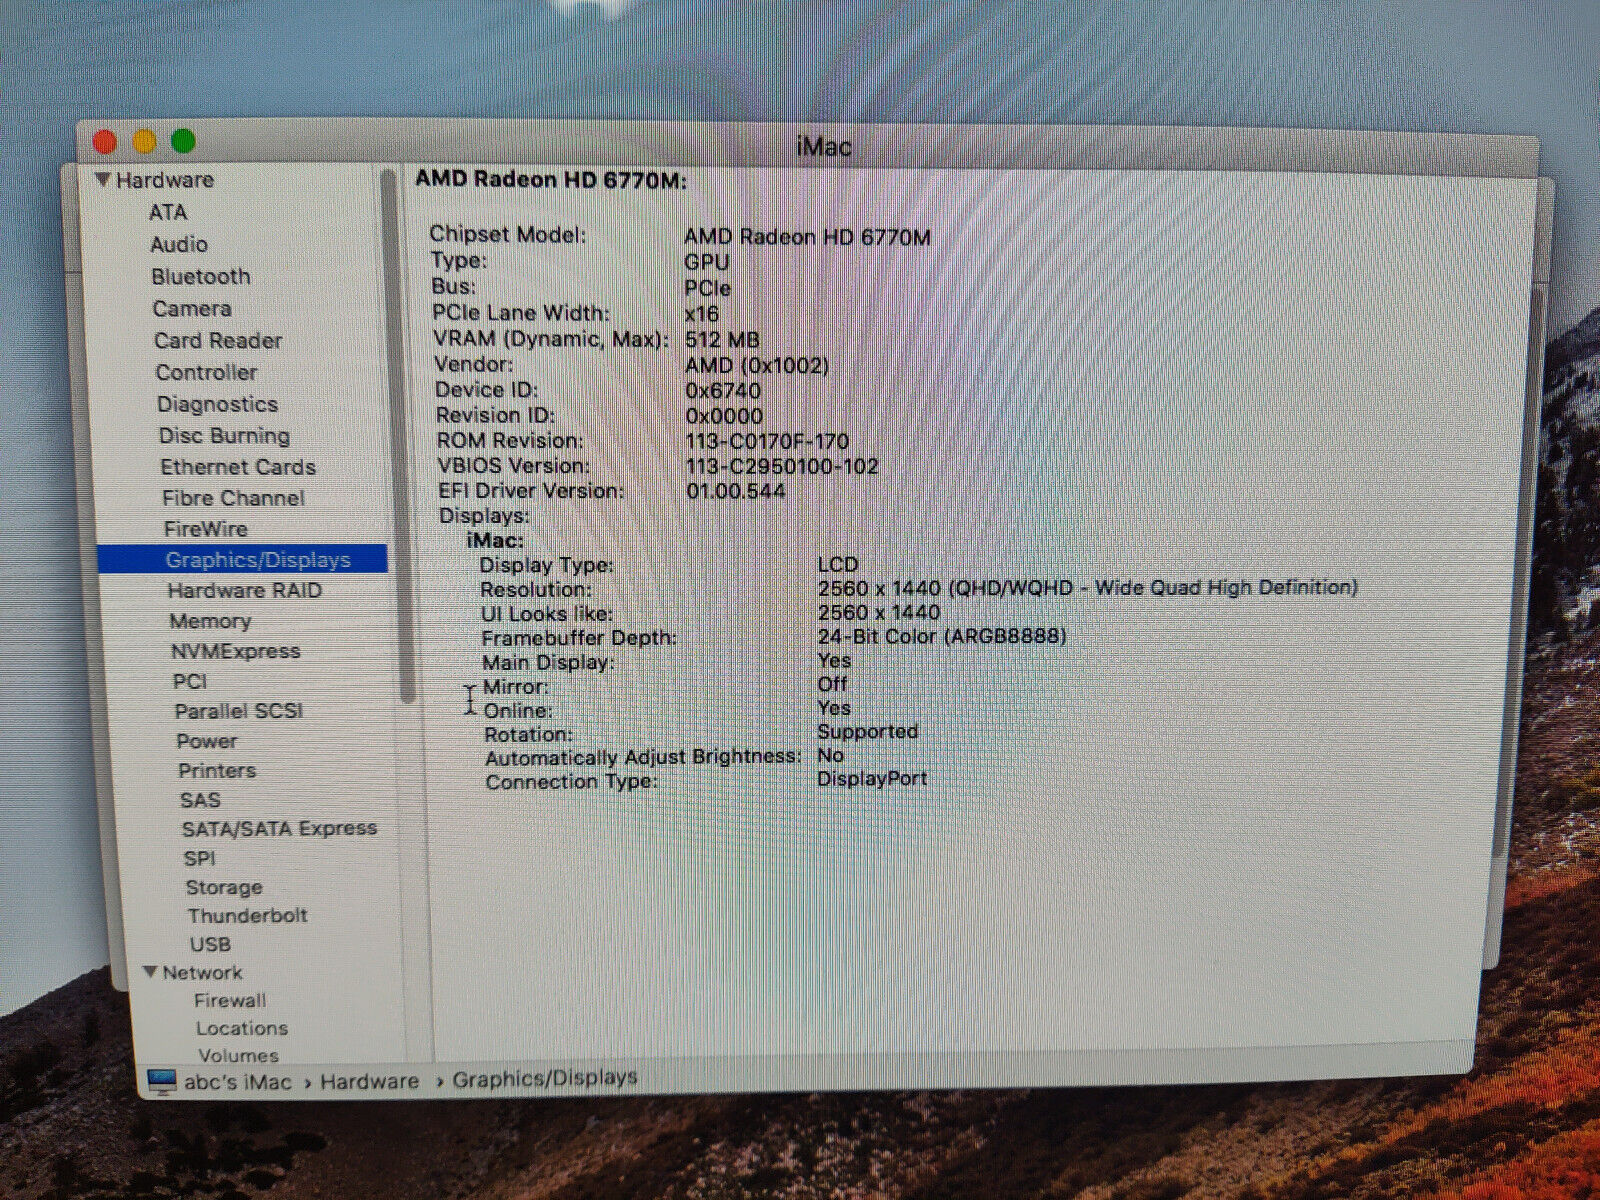Image resolution: width=1600 pixels, height=1200 pixels.
Task: Open Ethernet Cards information
Action: (x=238, y=467)
